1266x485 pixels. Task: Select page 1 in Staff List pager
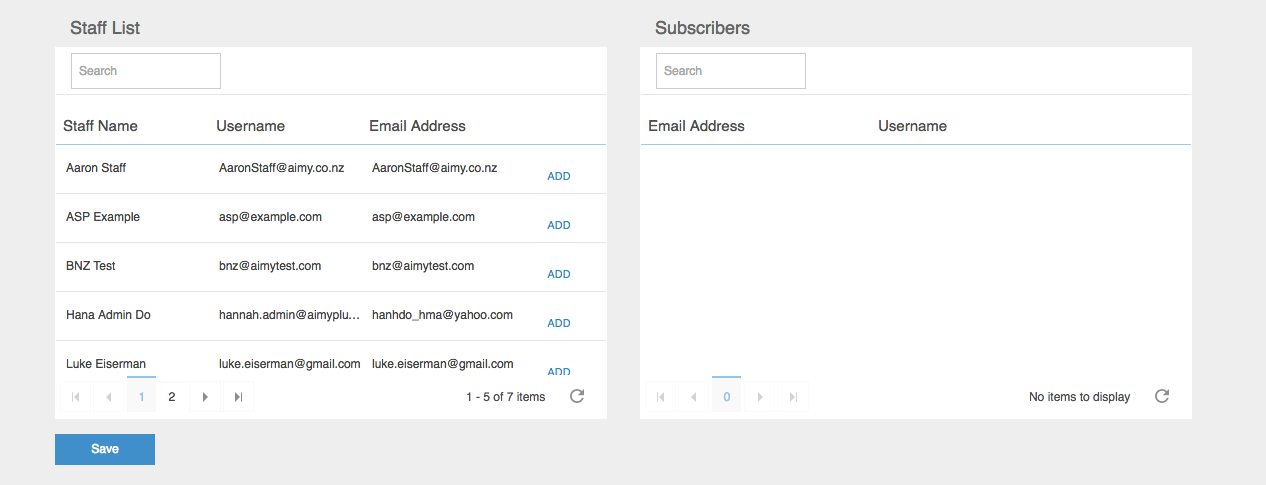pyautogui.click(x=142, y=397)
